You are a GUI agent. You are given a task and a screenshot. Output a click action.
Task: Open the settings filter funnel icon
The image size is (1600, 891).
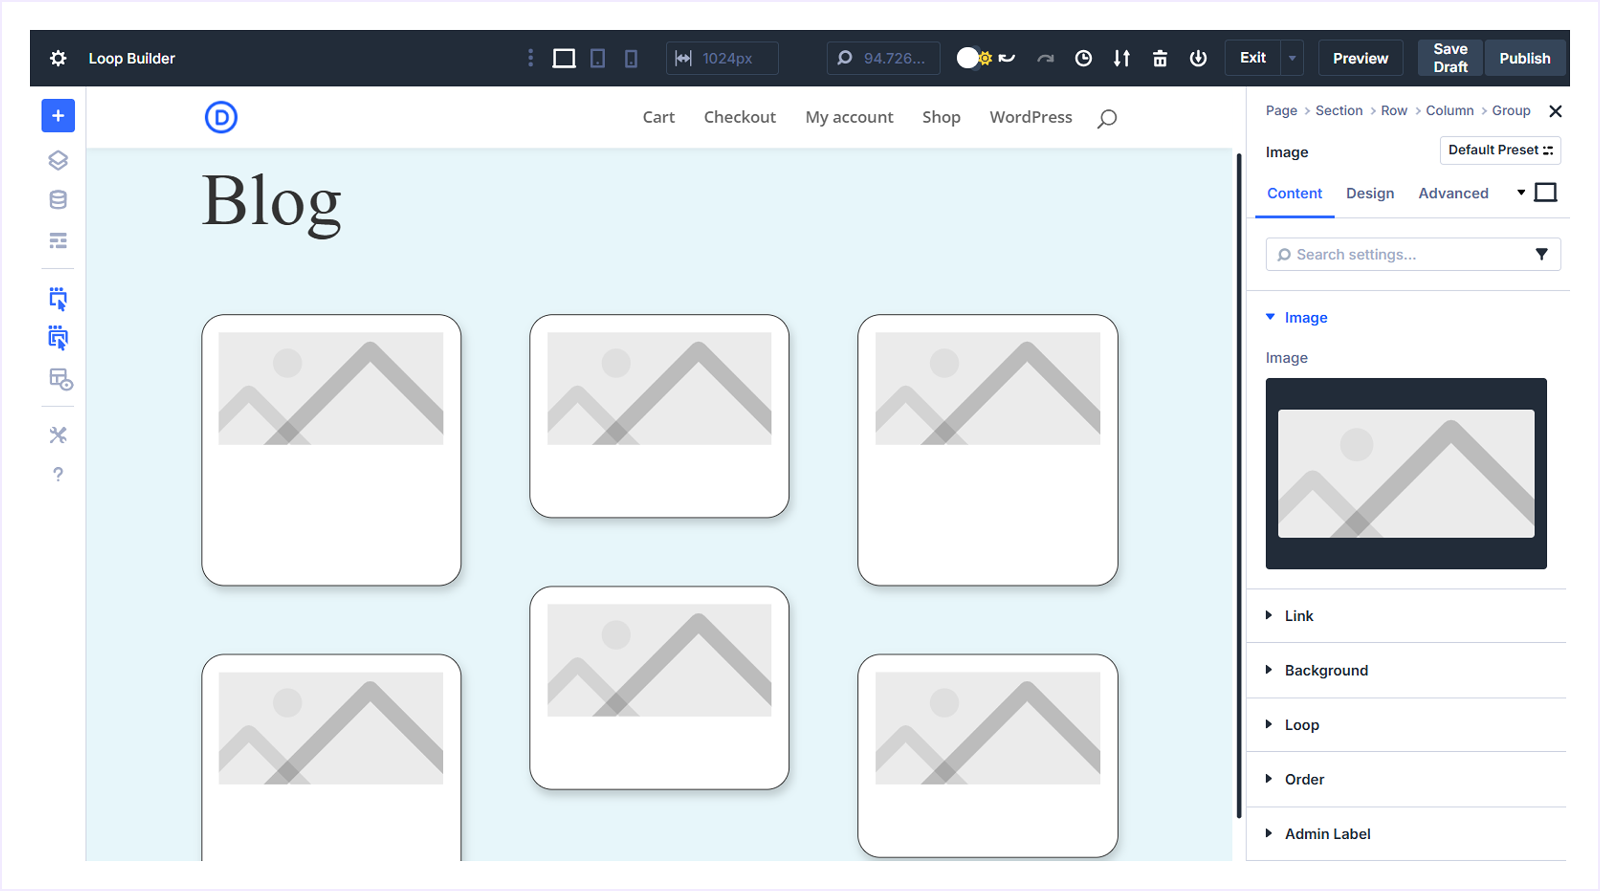[x=1542, y=254]
